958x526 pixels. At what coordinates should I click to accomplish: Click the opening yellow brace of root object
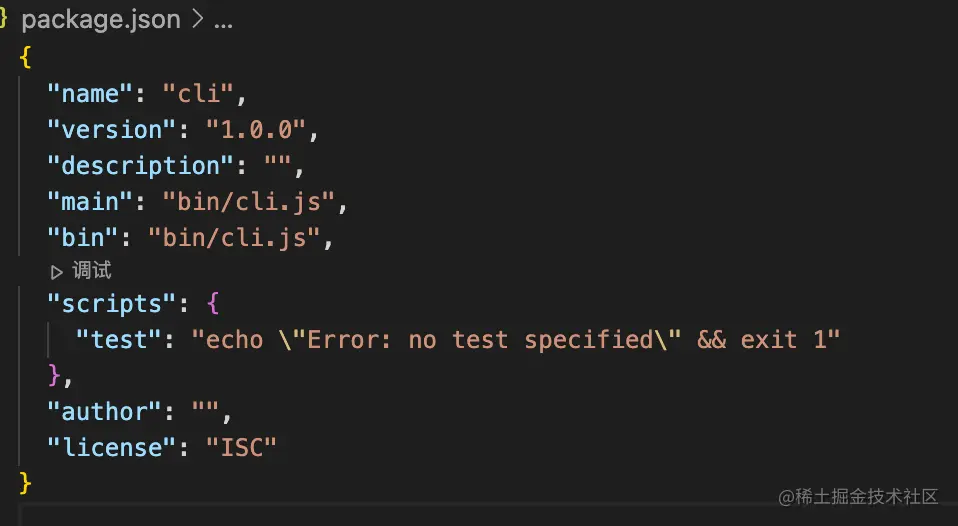click(x=25, y=58)
